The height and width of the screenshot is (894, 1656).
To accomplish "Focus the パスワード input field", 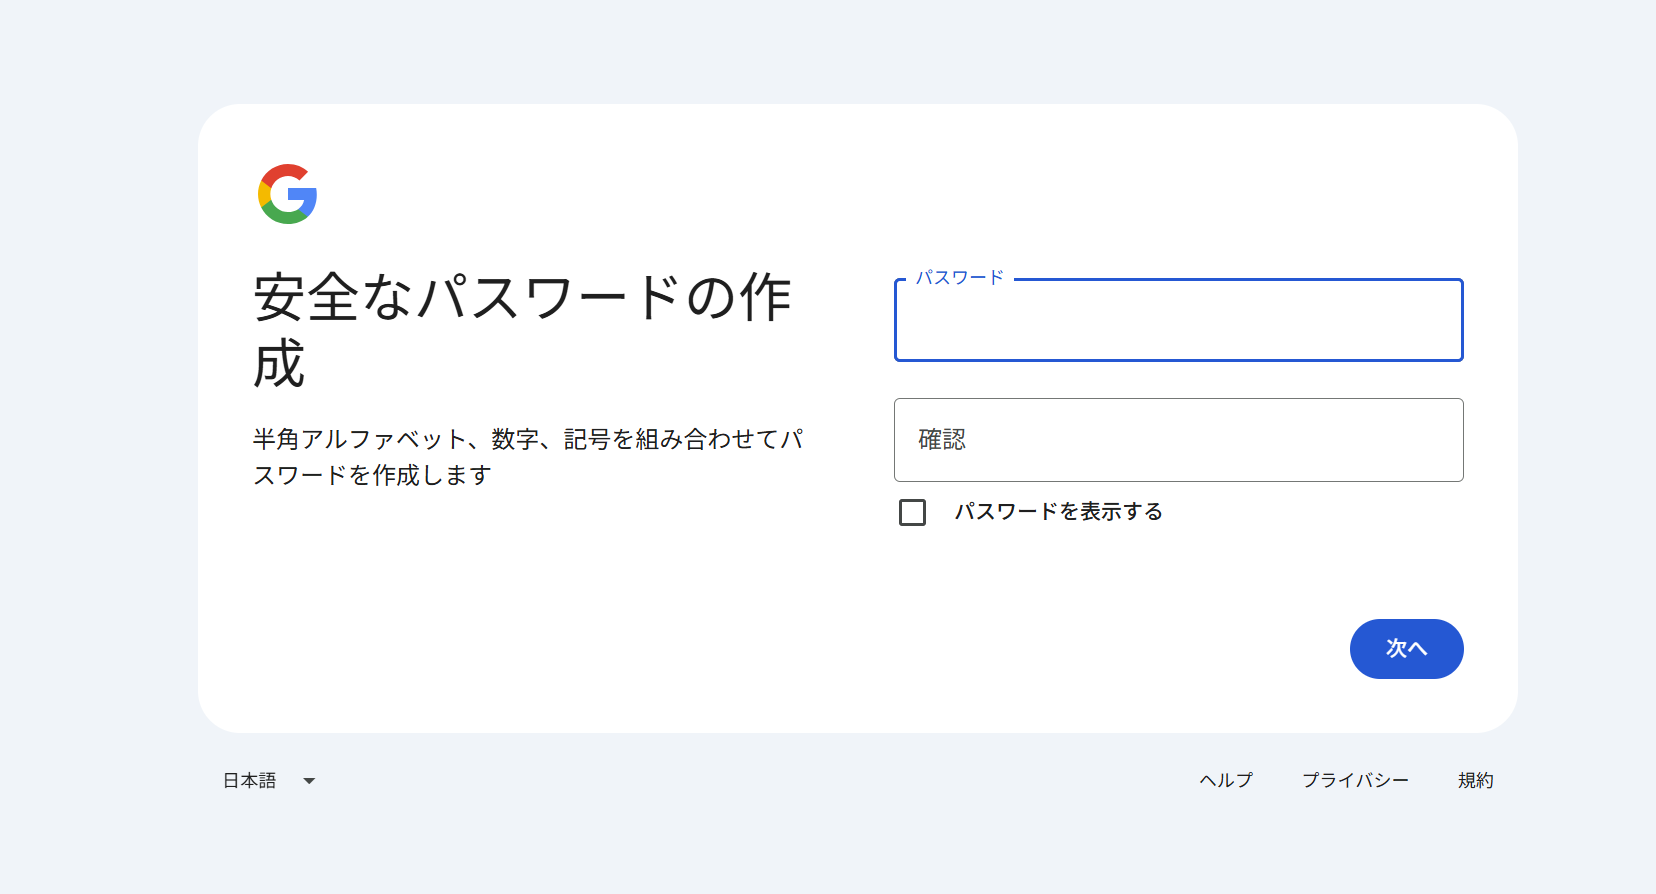I will point(1178,320).
